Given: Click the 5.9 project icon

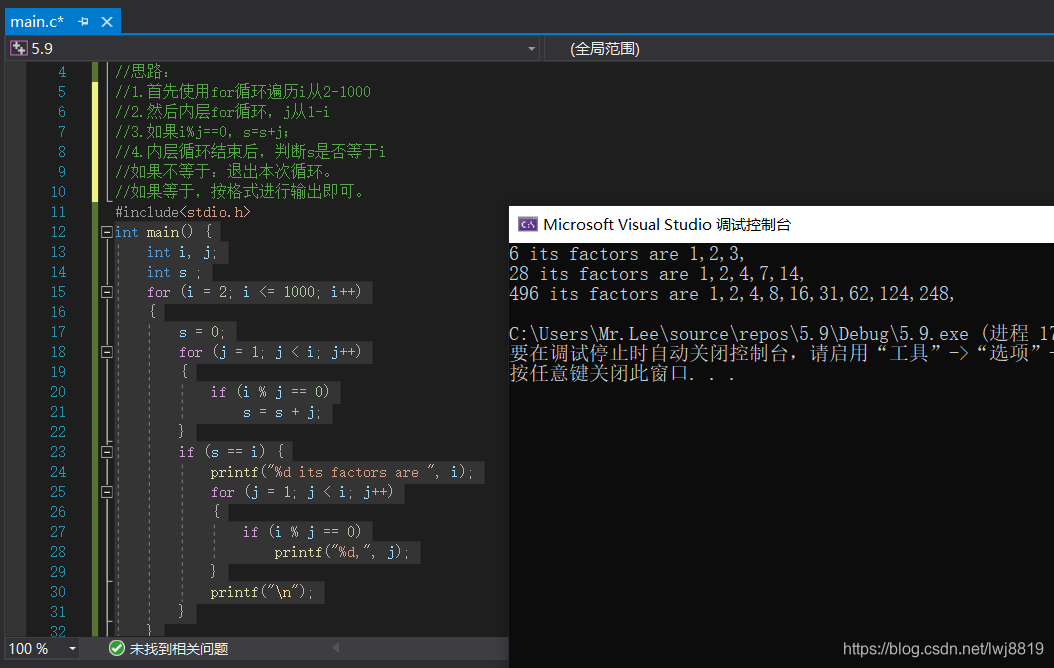Looking at the screenshot, I should tap(19, 48).
